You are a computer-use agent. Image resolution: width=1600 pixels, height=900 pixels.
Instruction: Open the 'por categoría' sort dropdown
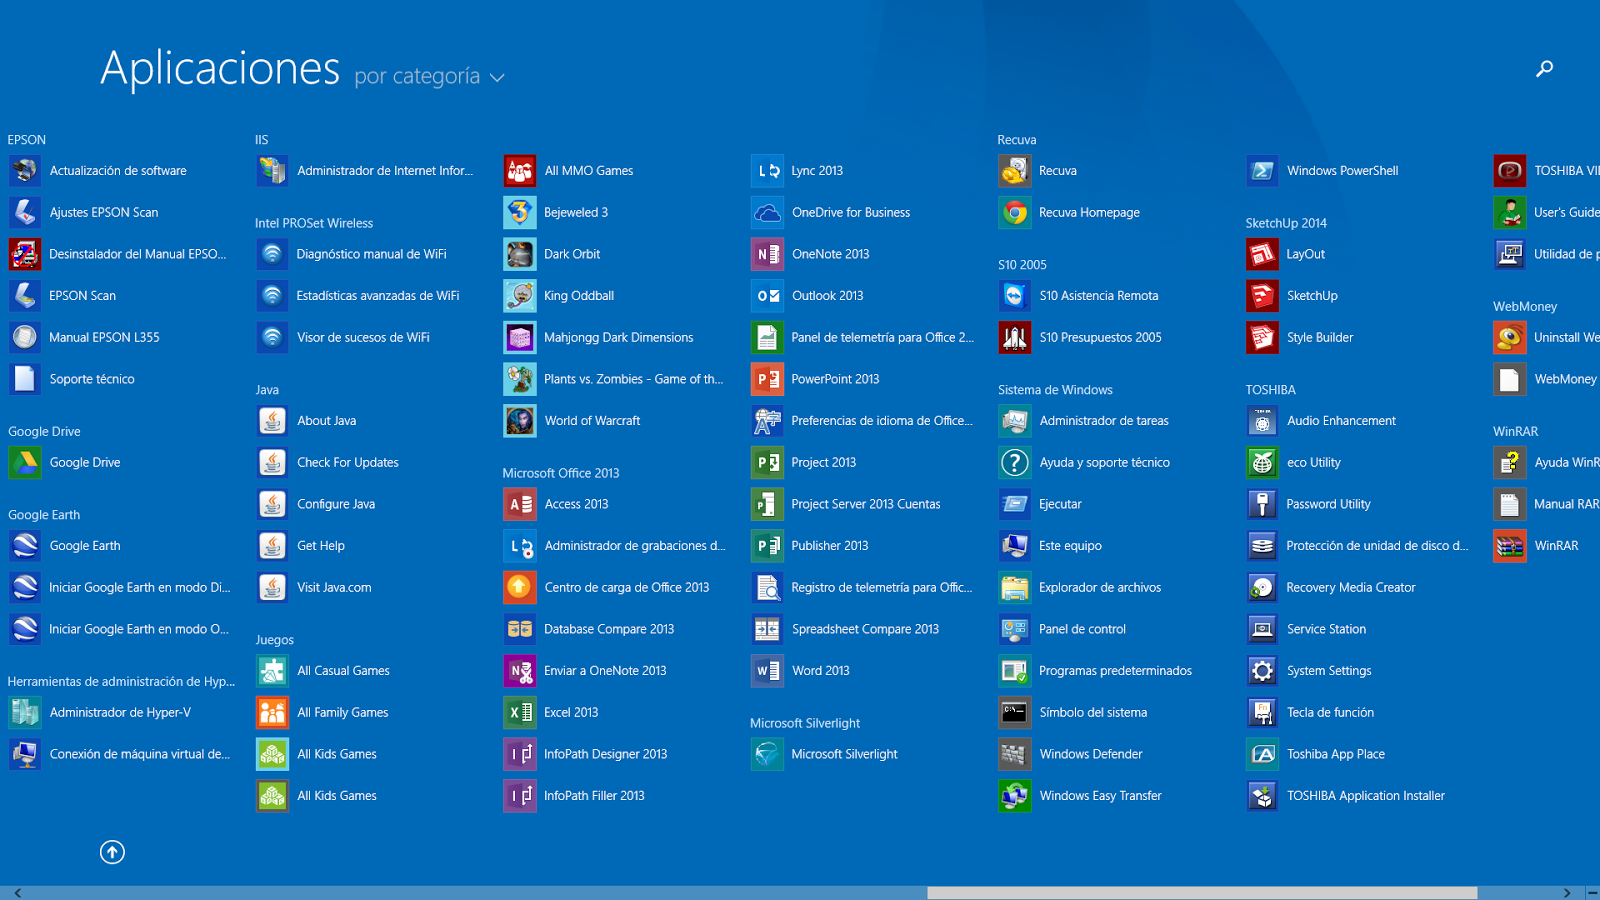(429, 76)
